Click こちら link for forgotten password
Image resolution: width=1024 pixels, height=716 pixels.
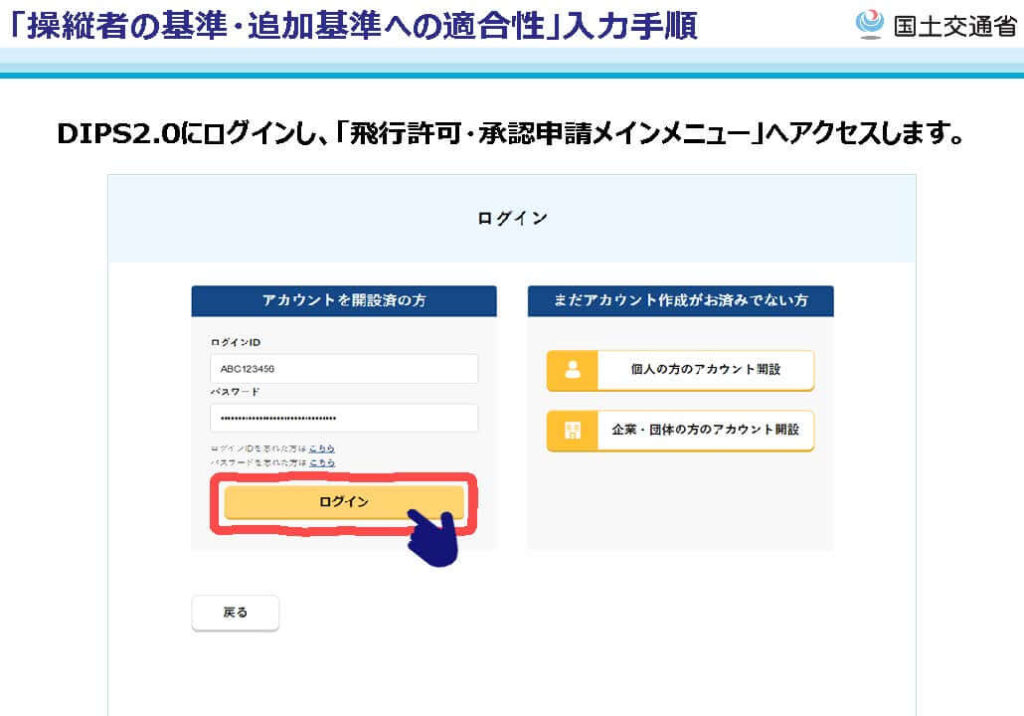[323, 462]
